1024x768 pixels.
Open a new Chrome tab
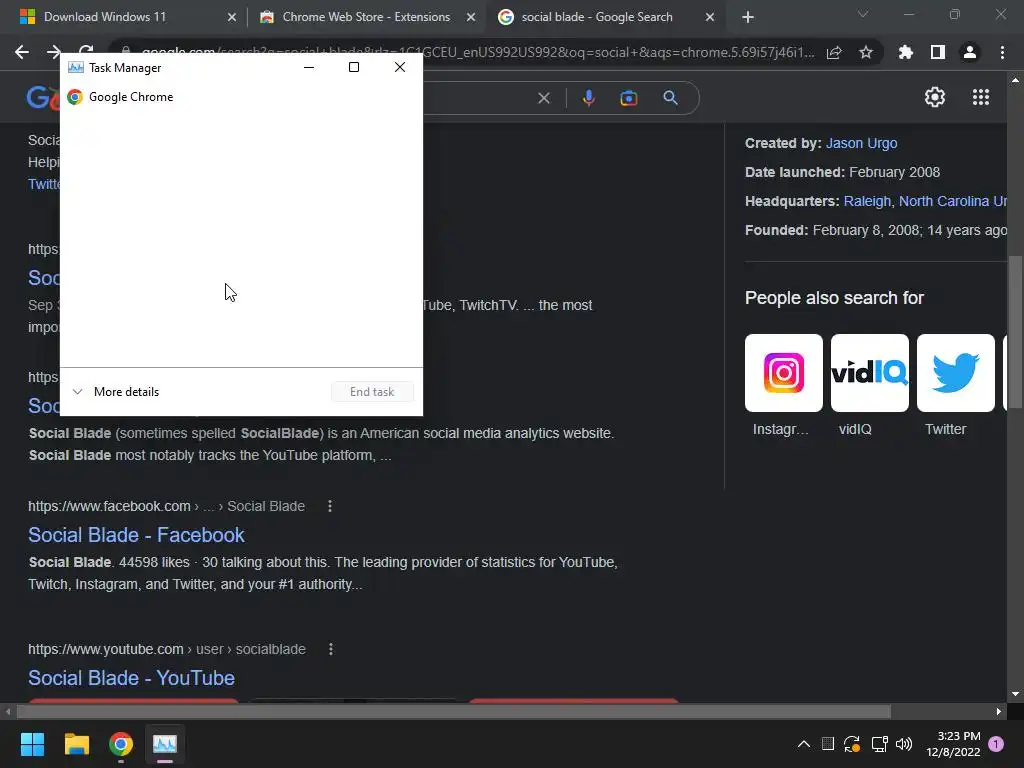(x=748, y=18)
